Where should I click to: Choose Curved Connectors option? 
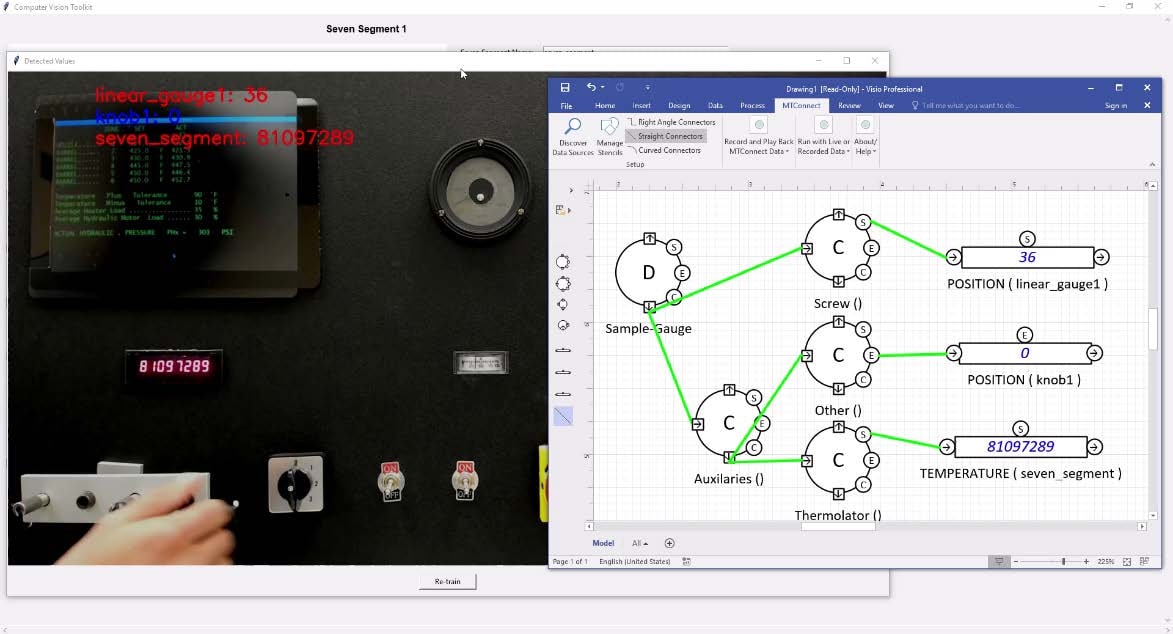point(664,150)
